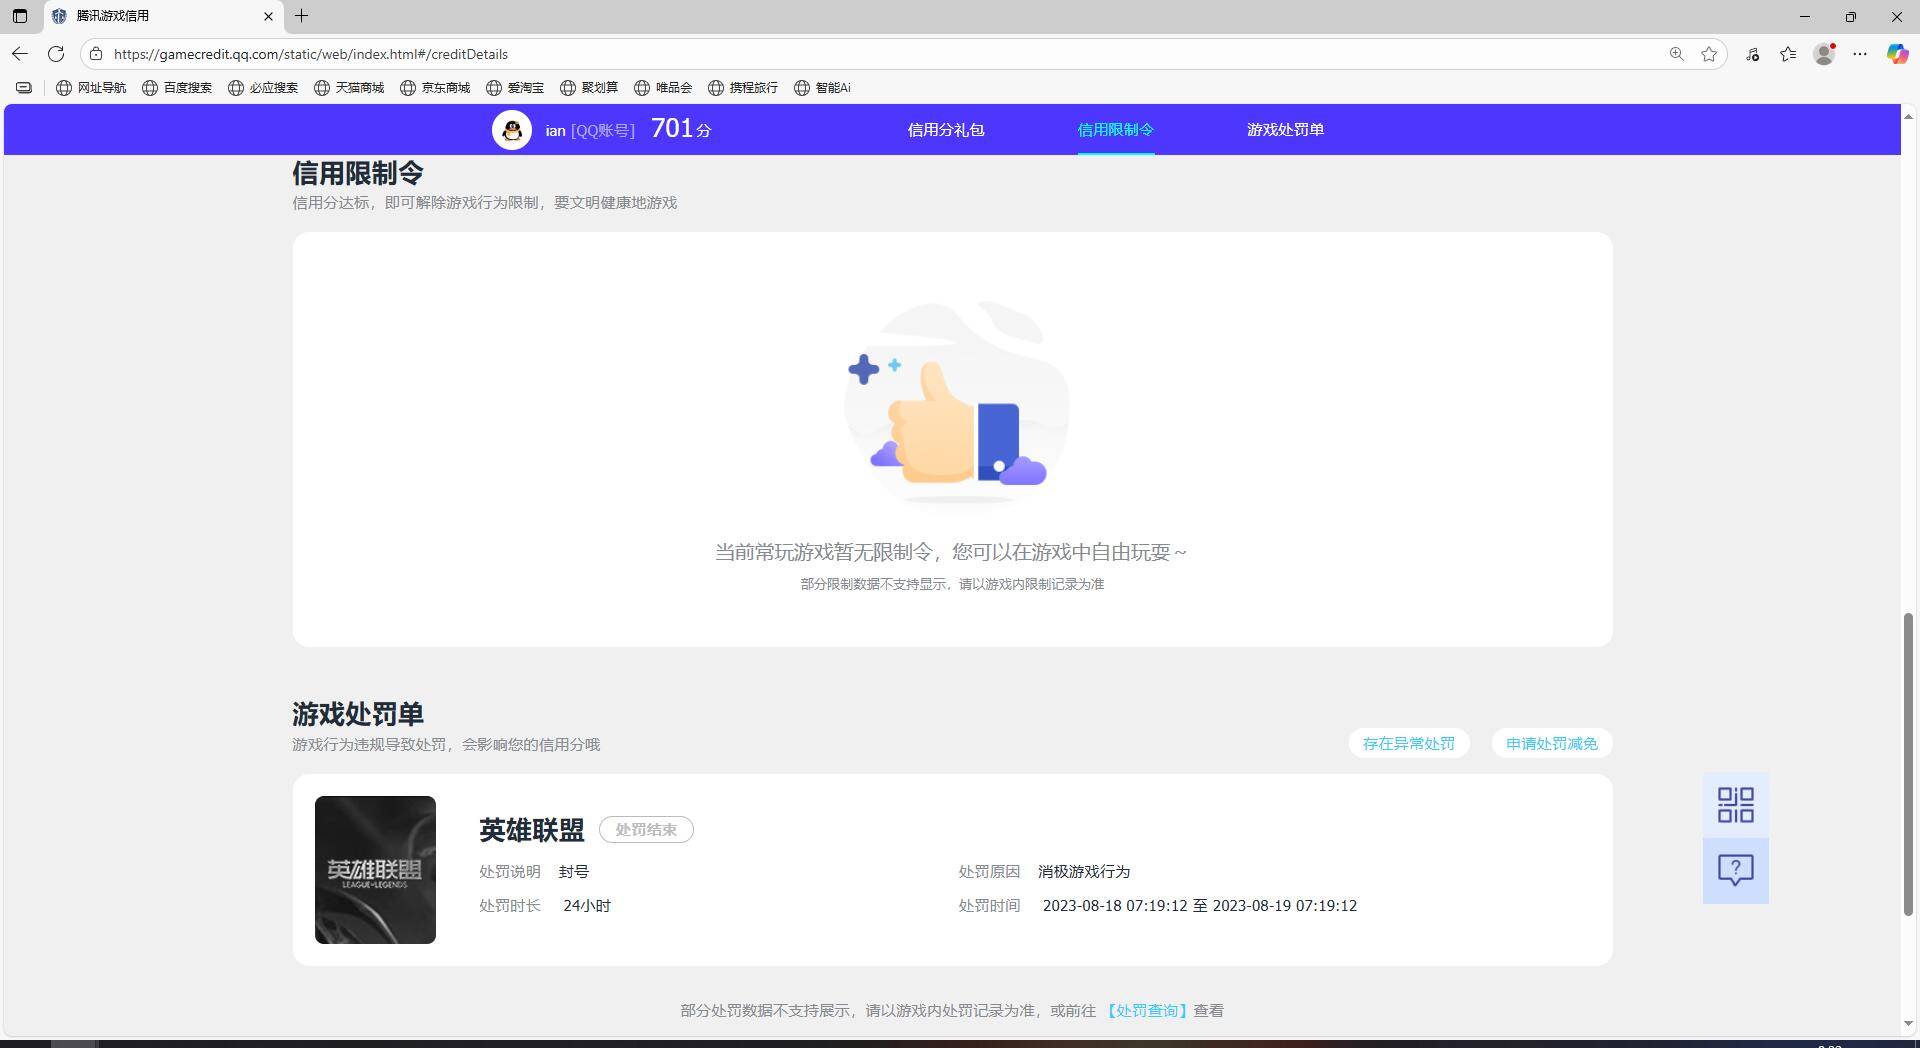This screenshot has width=1920, height=1048.
Task: Click the QQ avatar in the header
Action: pyautogui.click(x=512, y=129)
